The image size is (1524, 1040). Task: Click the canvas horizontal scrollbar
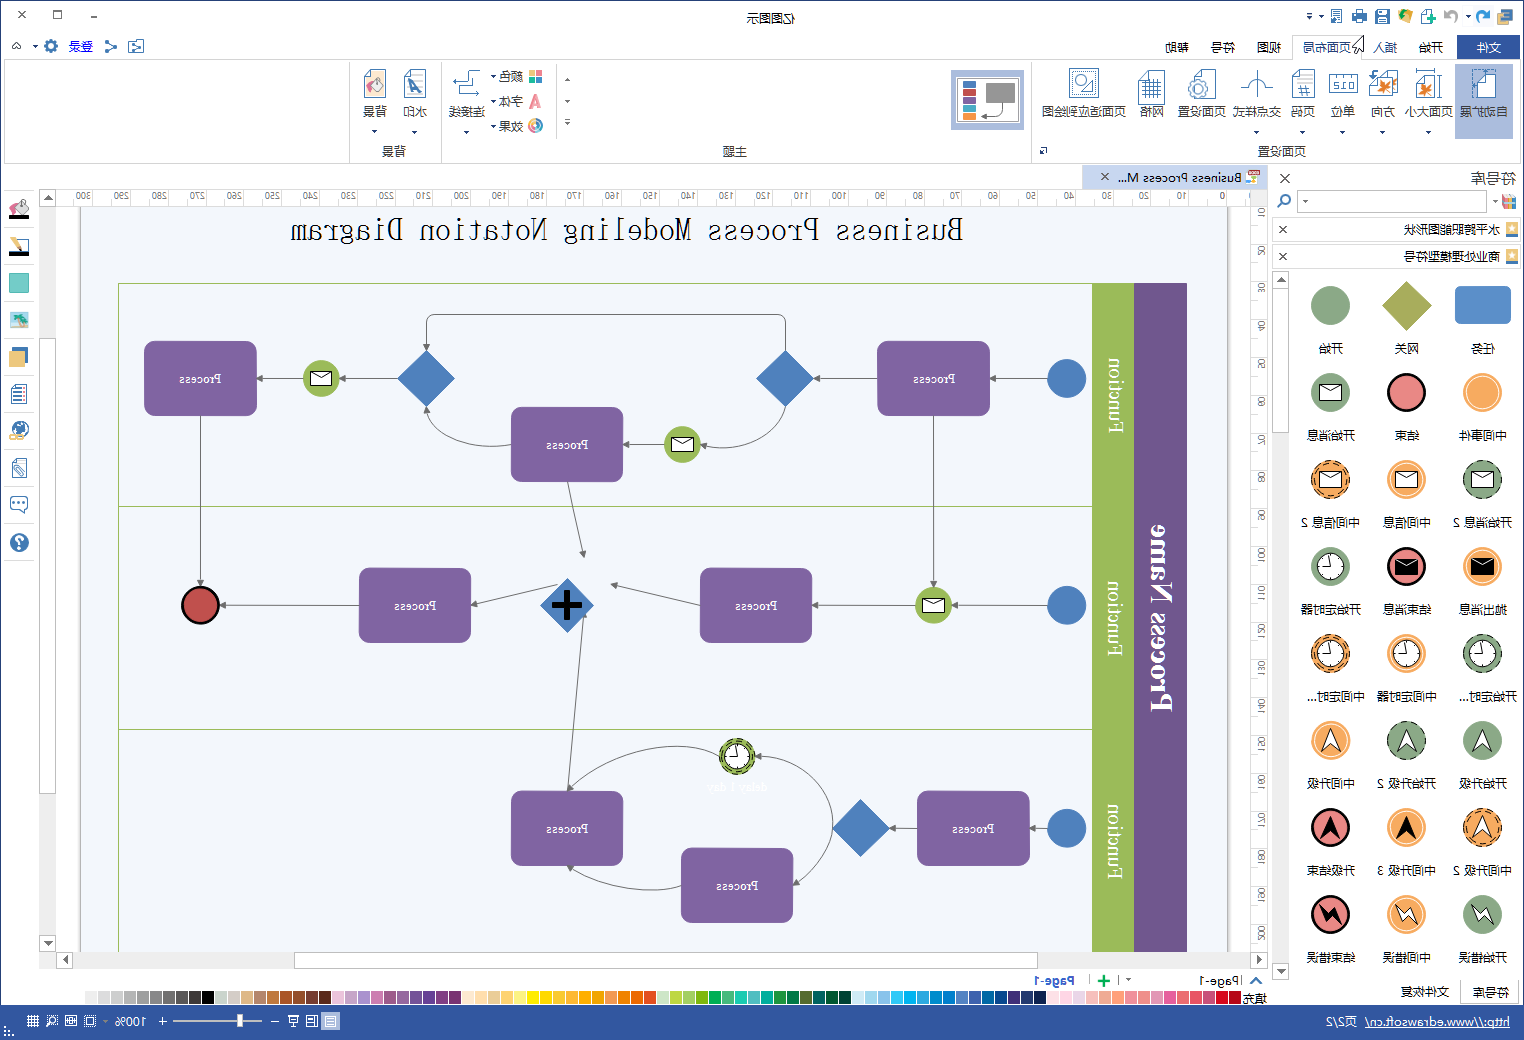(x=665, y=960)
